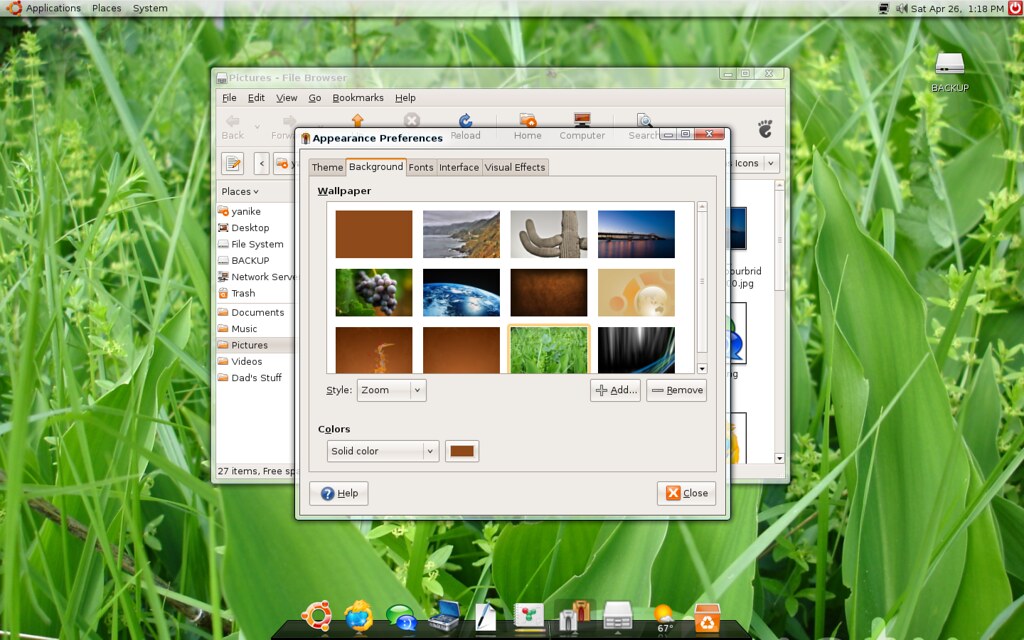Viewport: 1024px width, 640px height.
Task: Switch to the Theme tab
Action: (x=327, y=167)
